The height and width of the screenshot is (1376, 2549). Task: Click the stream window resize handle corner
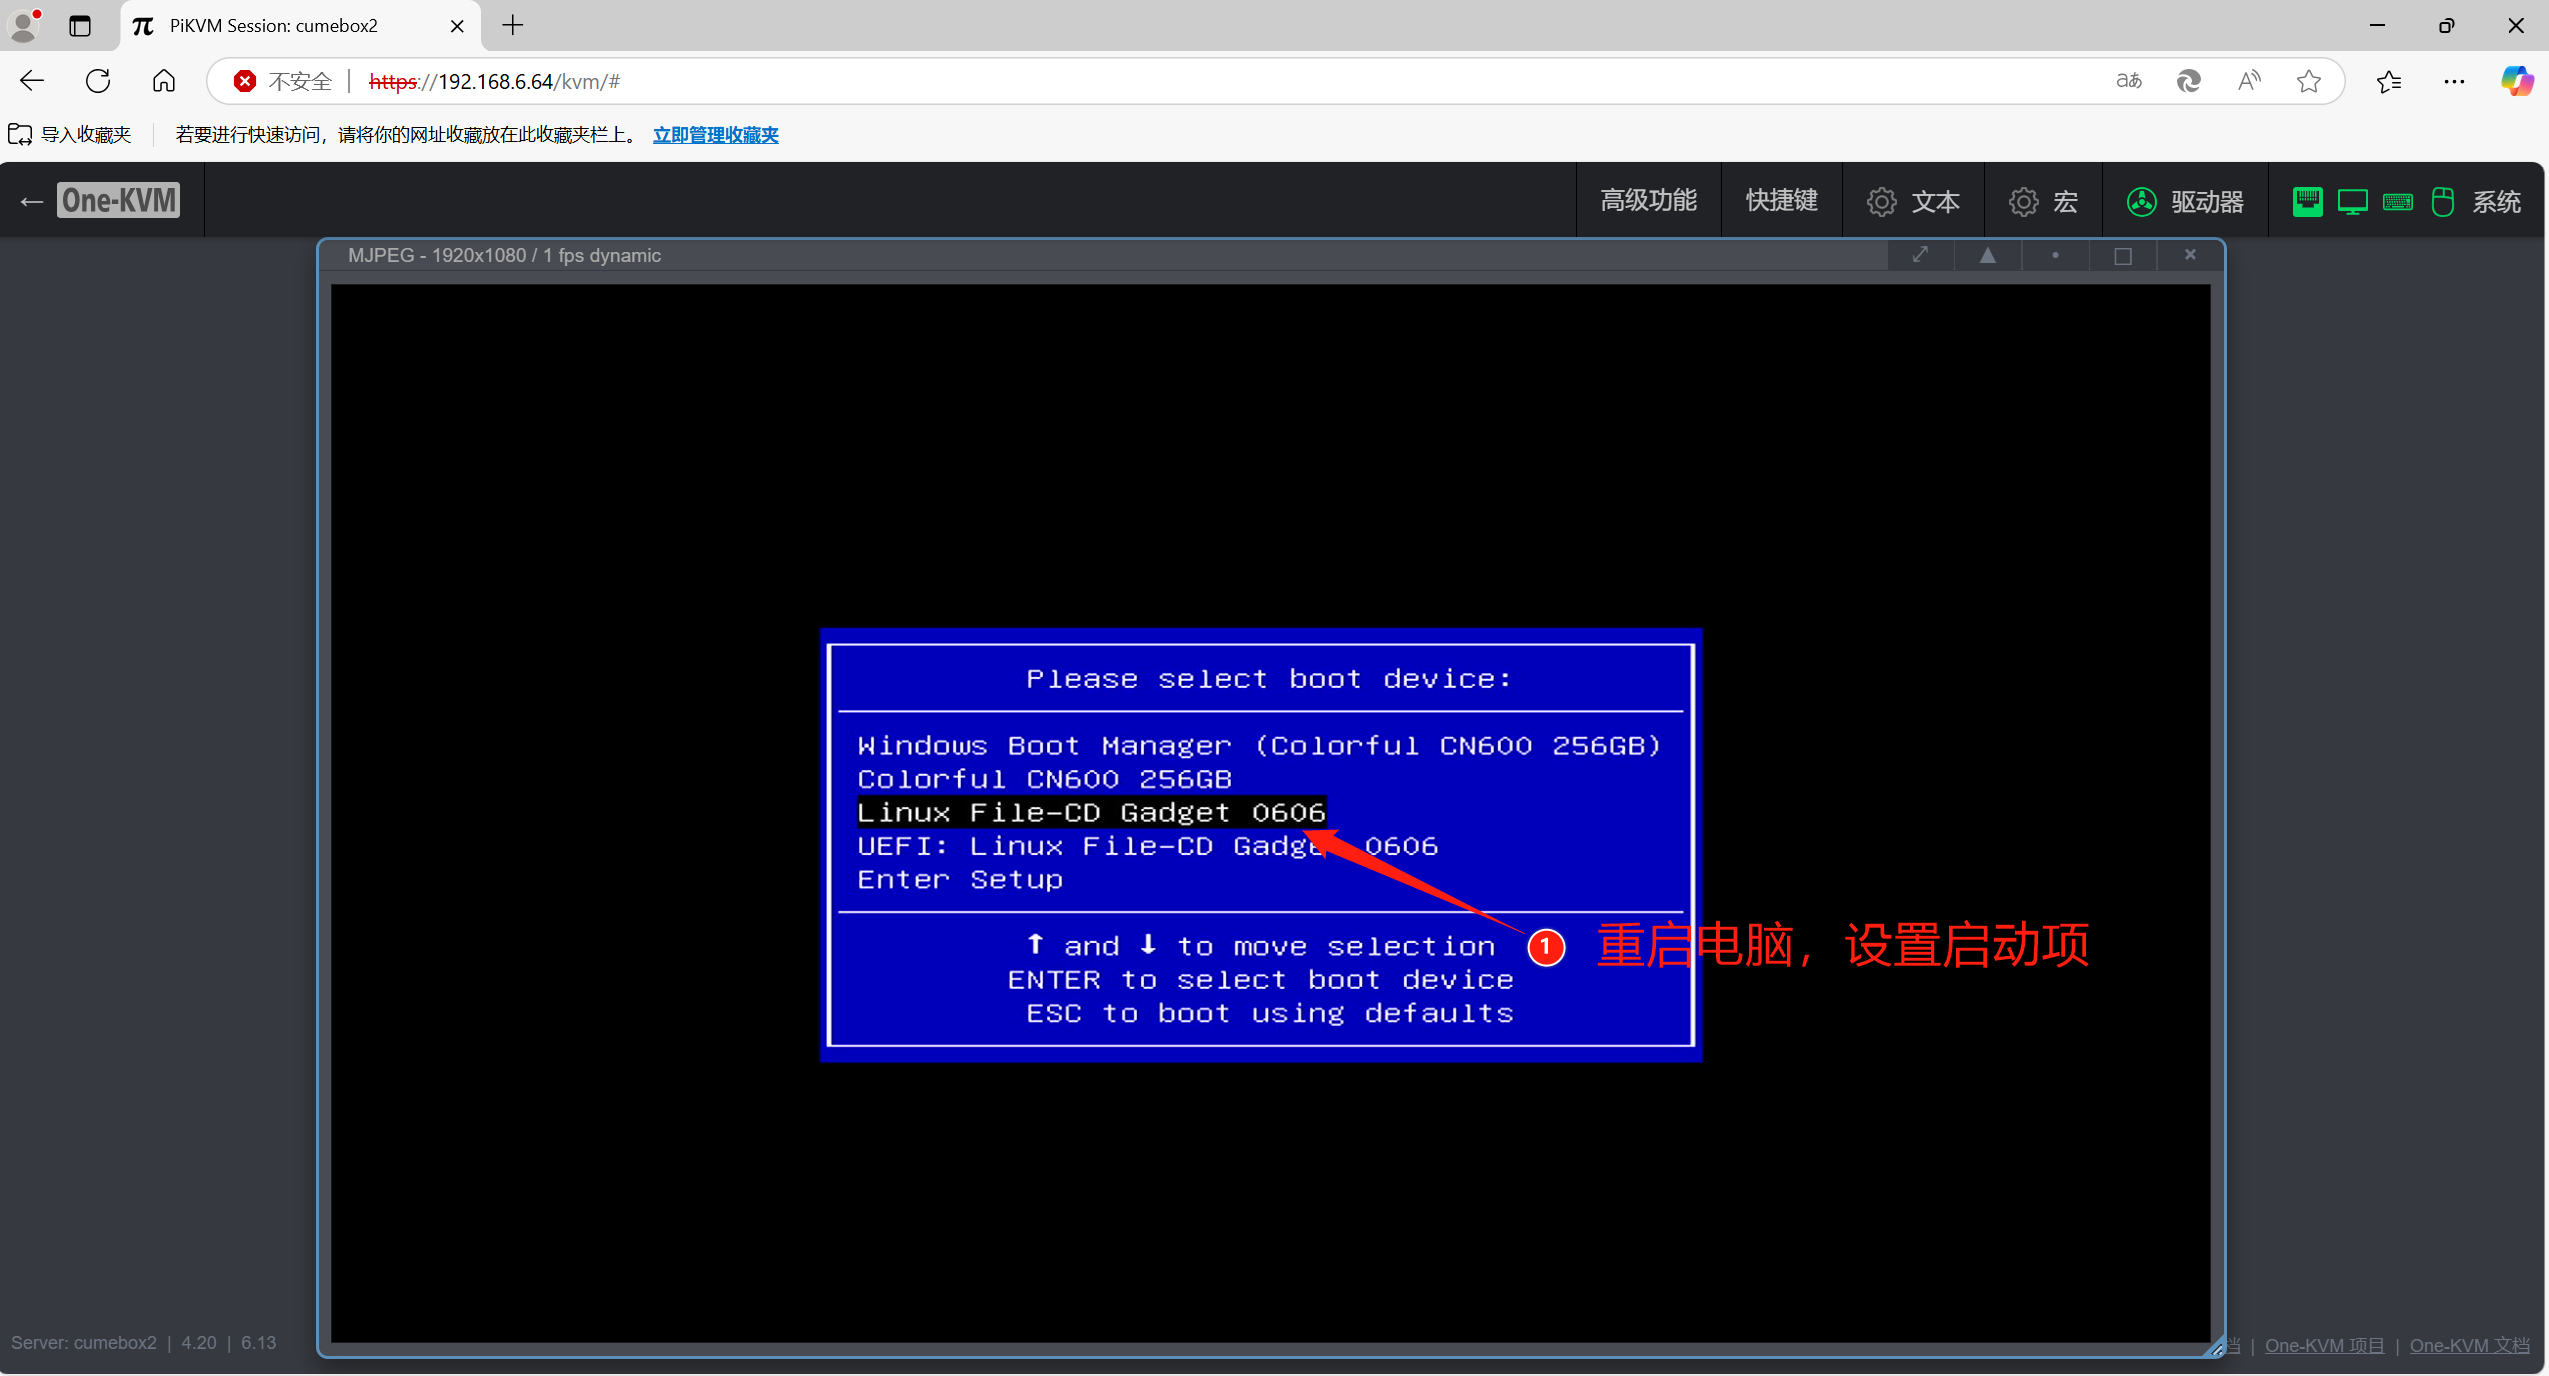(x=2215, y=1348)
